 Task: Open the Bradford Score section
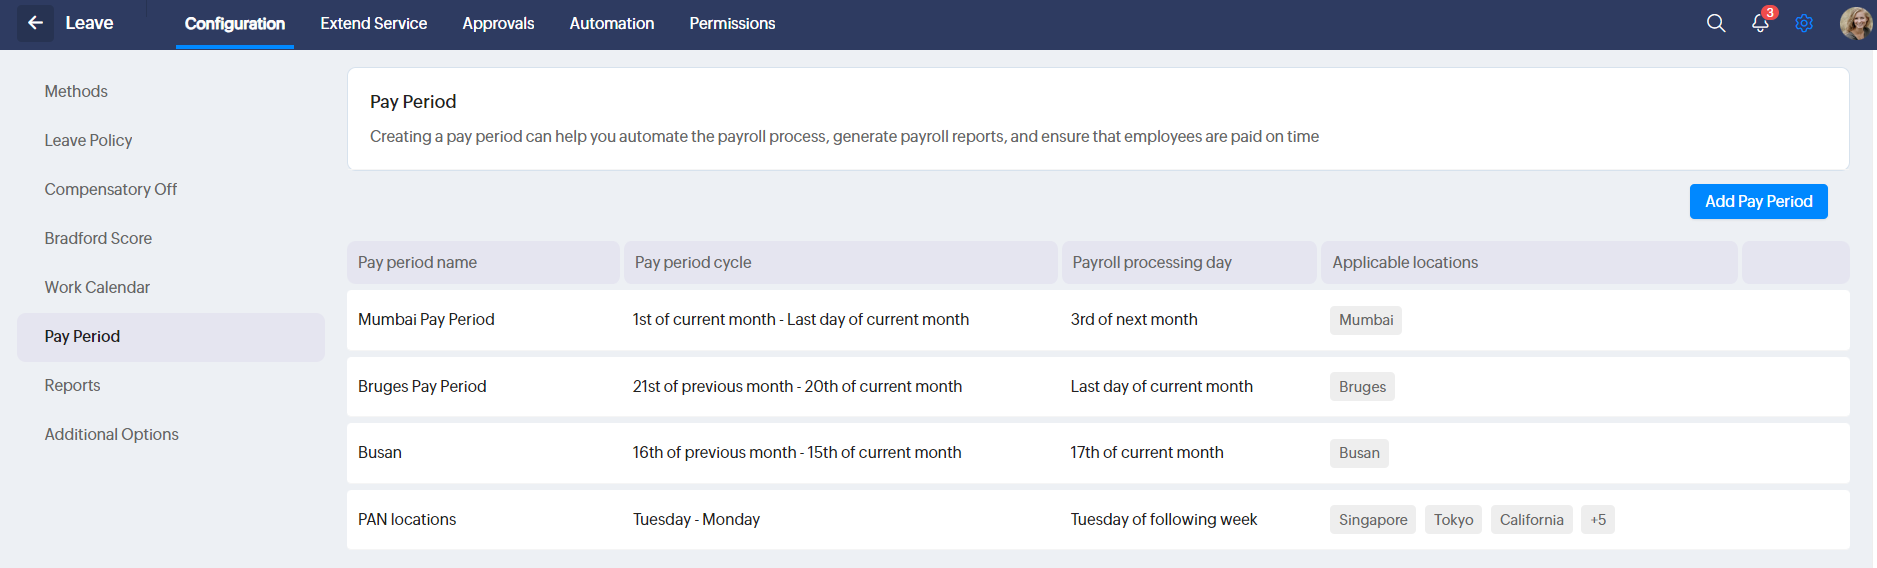click(x=98, y=238)
